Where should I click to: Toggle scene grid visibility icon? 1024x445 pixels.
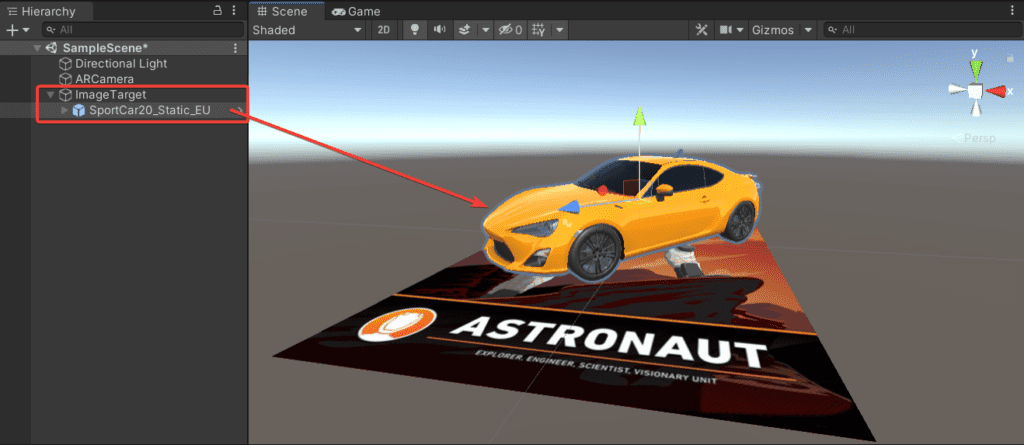coord(539,29)
